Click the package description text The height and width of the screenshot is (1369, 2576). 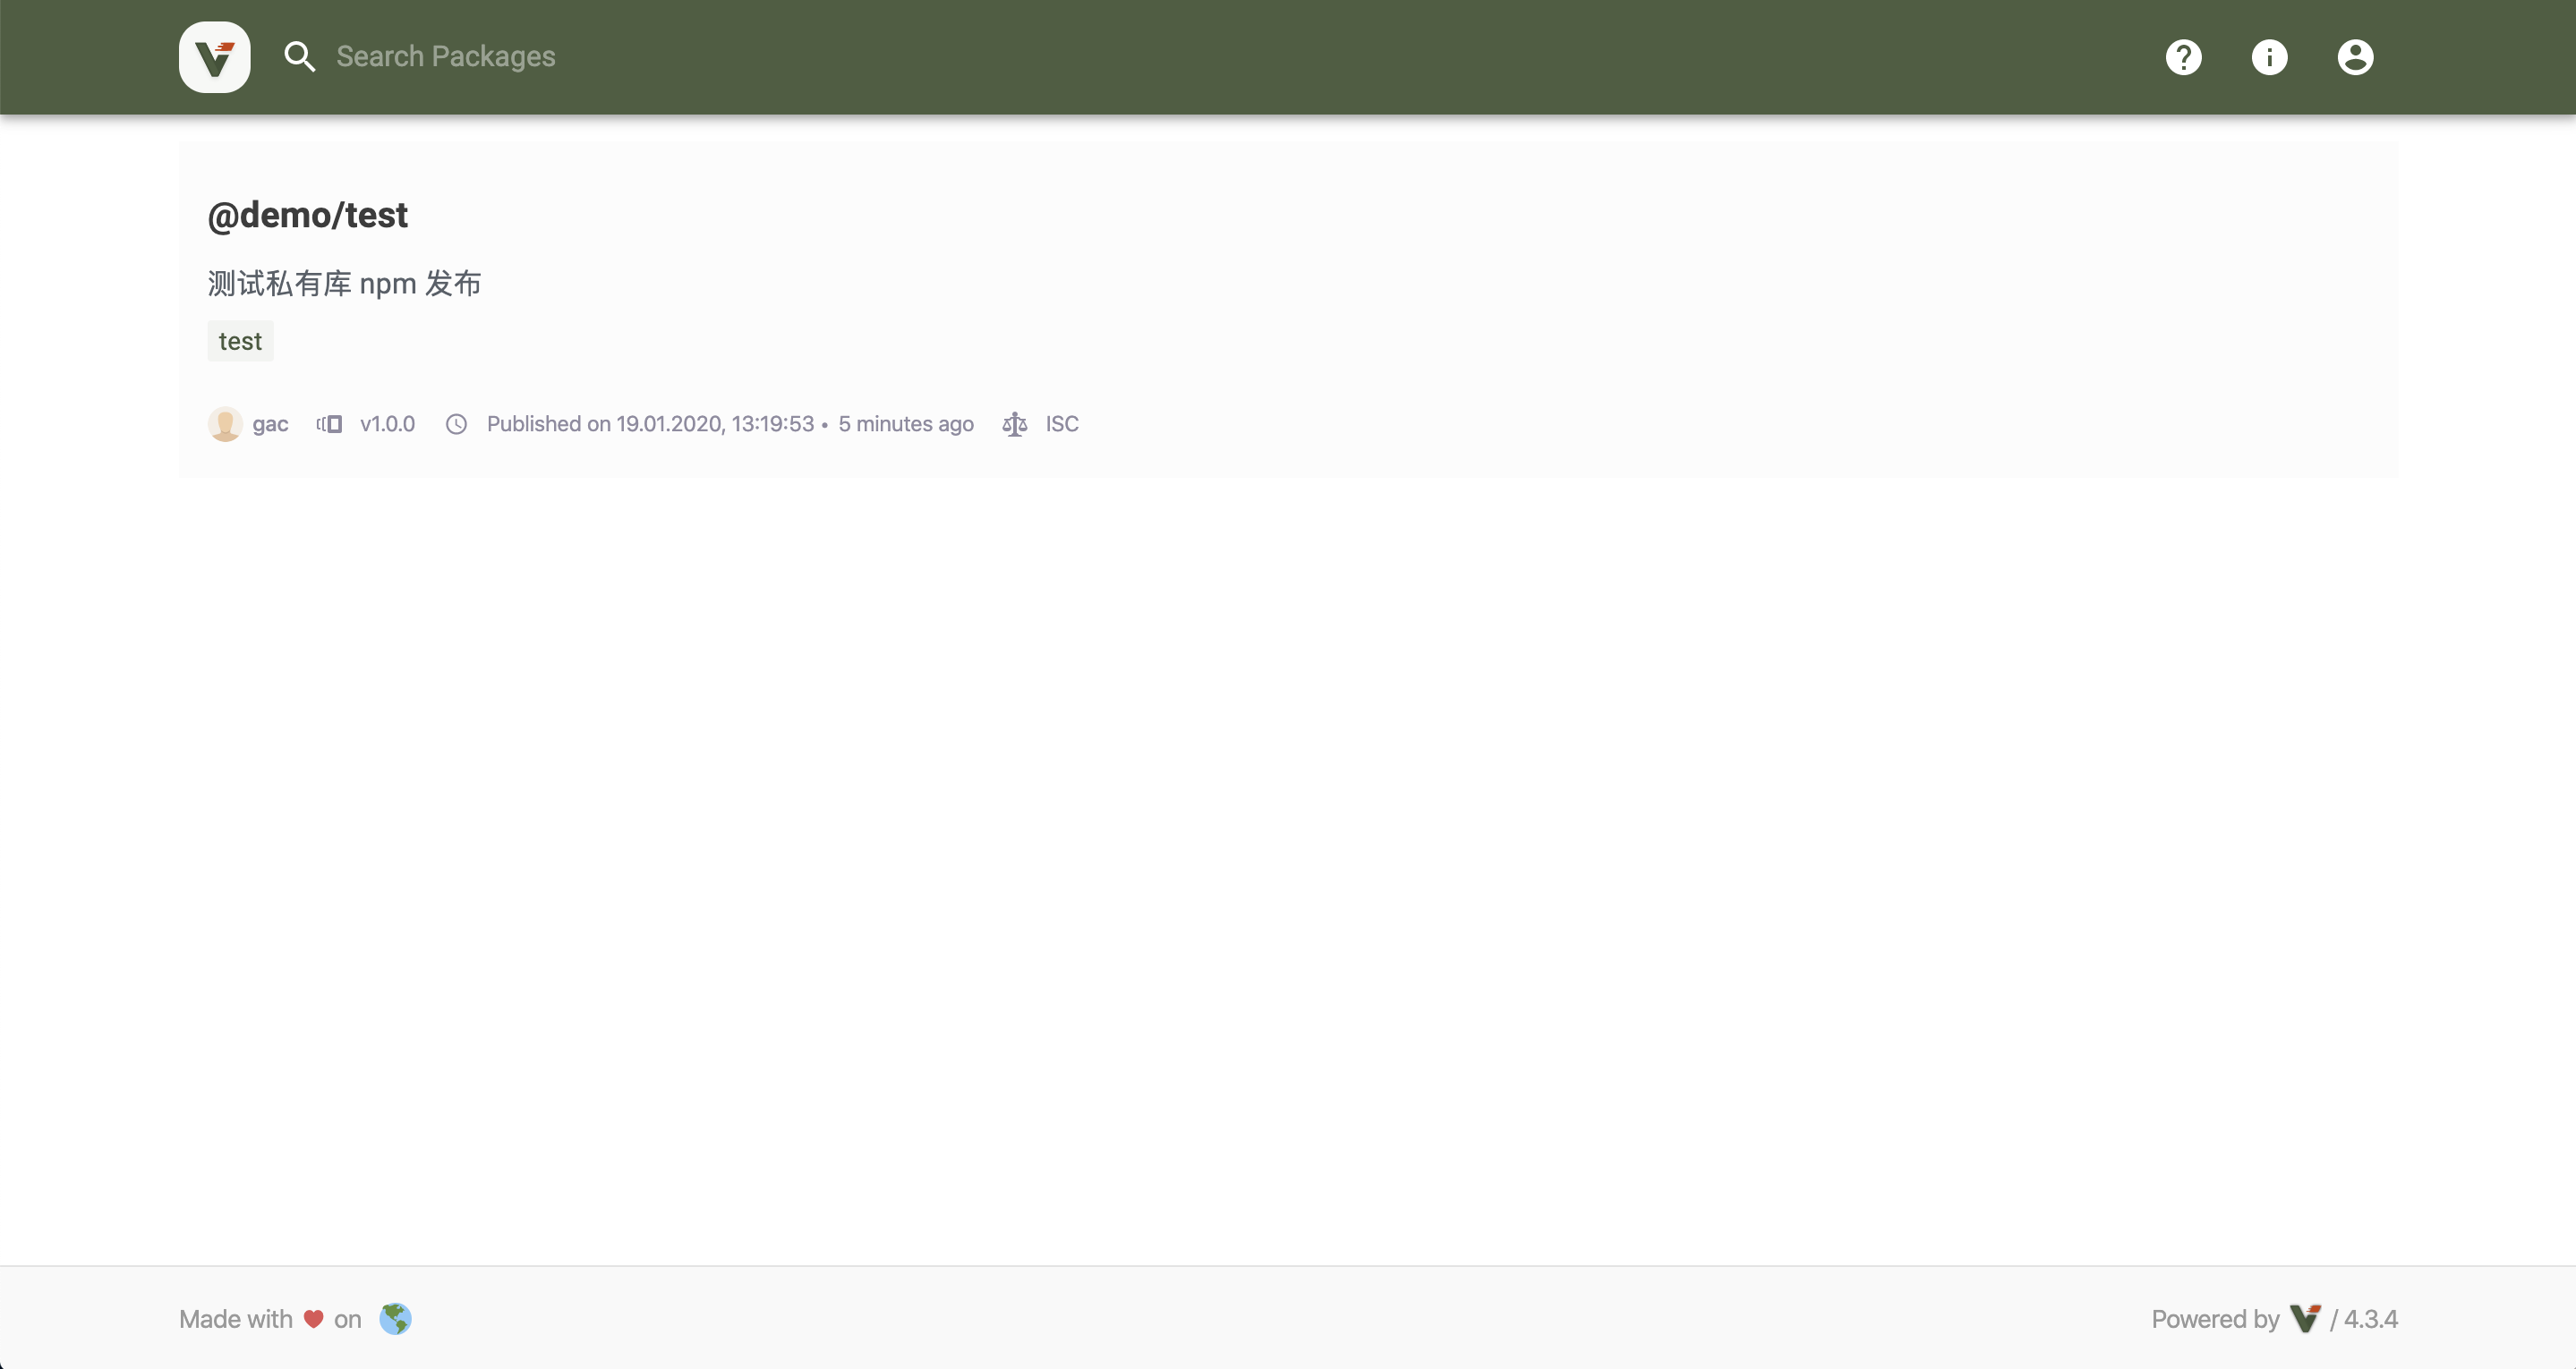pyautogui.click(x=344, y=284)
